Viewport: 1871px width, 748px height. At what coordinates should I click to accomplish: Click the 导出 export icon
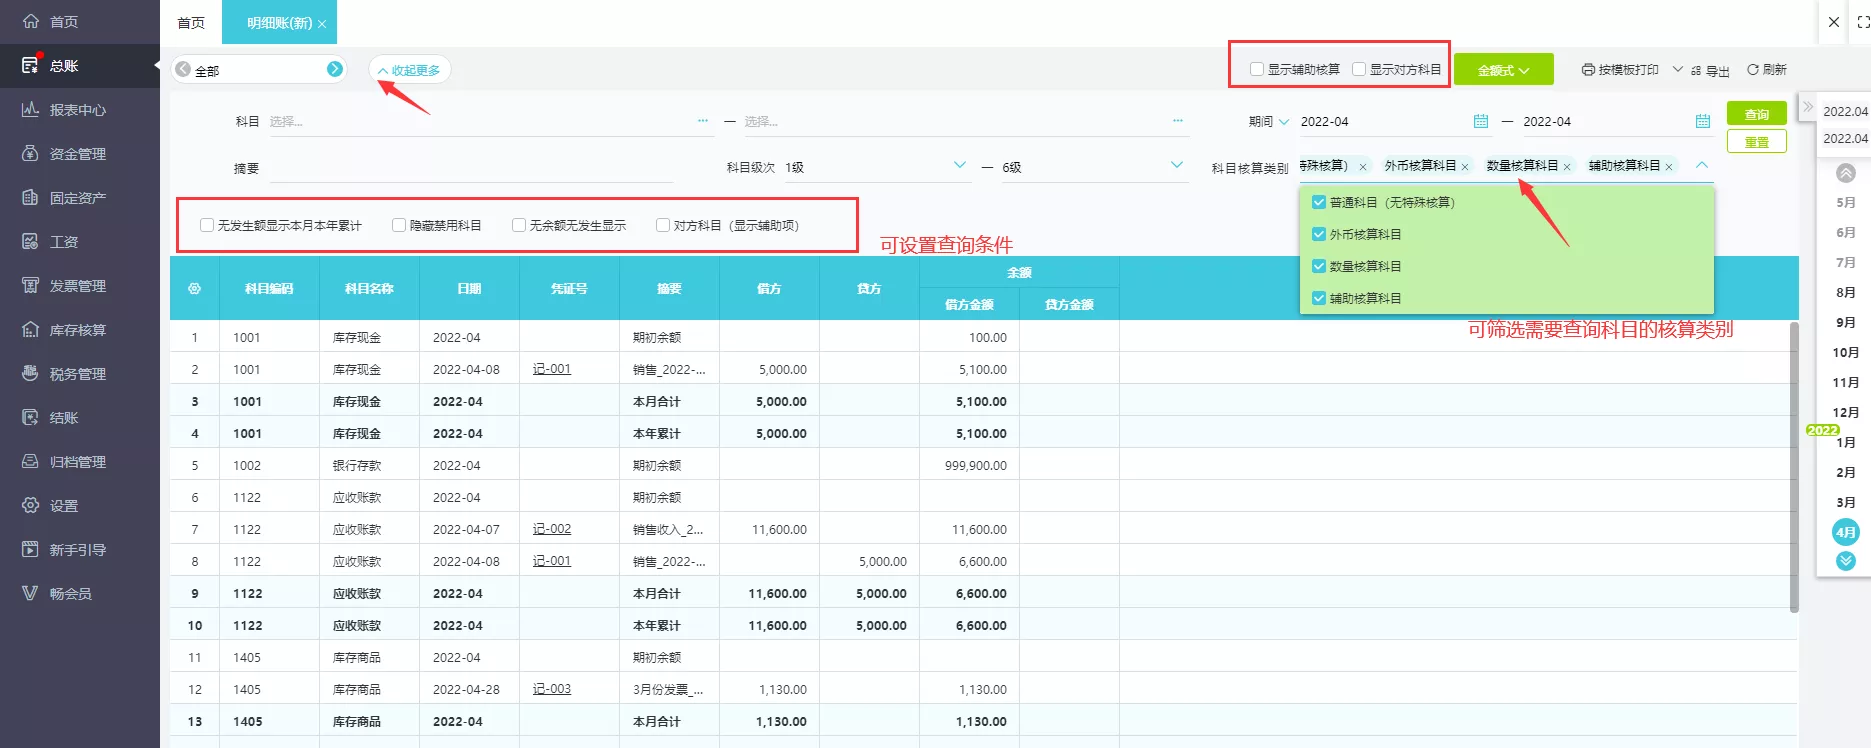pyautogui.click(x=1696, y=71)
